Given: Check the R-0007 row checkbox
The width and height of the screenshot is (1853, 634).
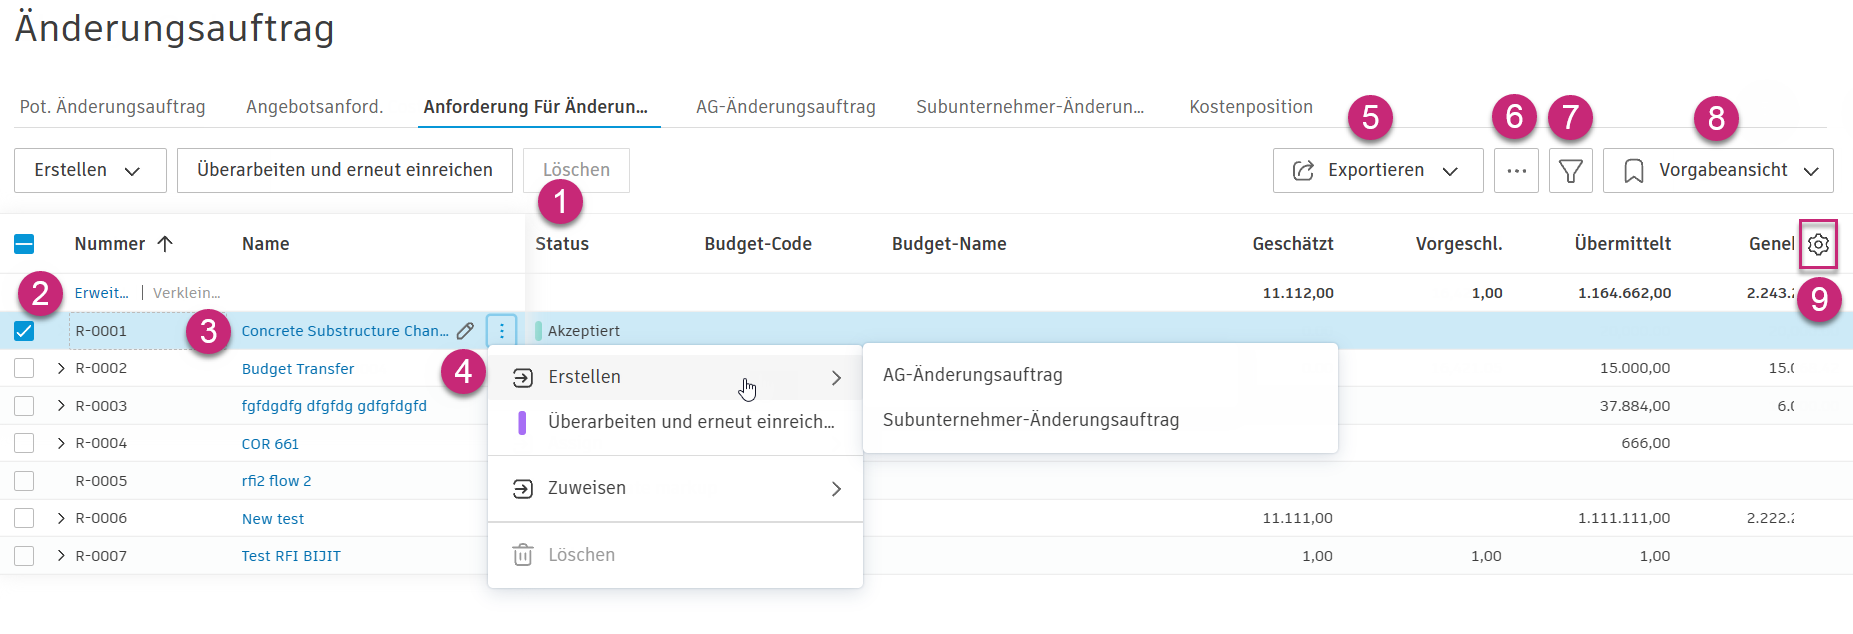Looking at the screenshot, I should coord(24,556).
